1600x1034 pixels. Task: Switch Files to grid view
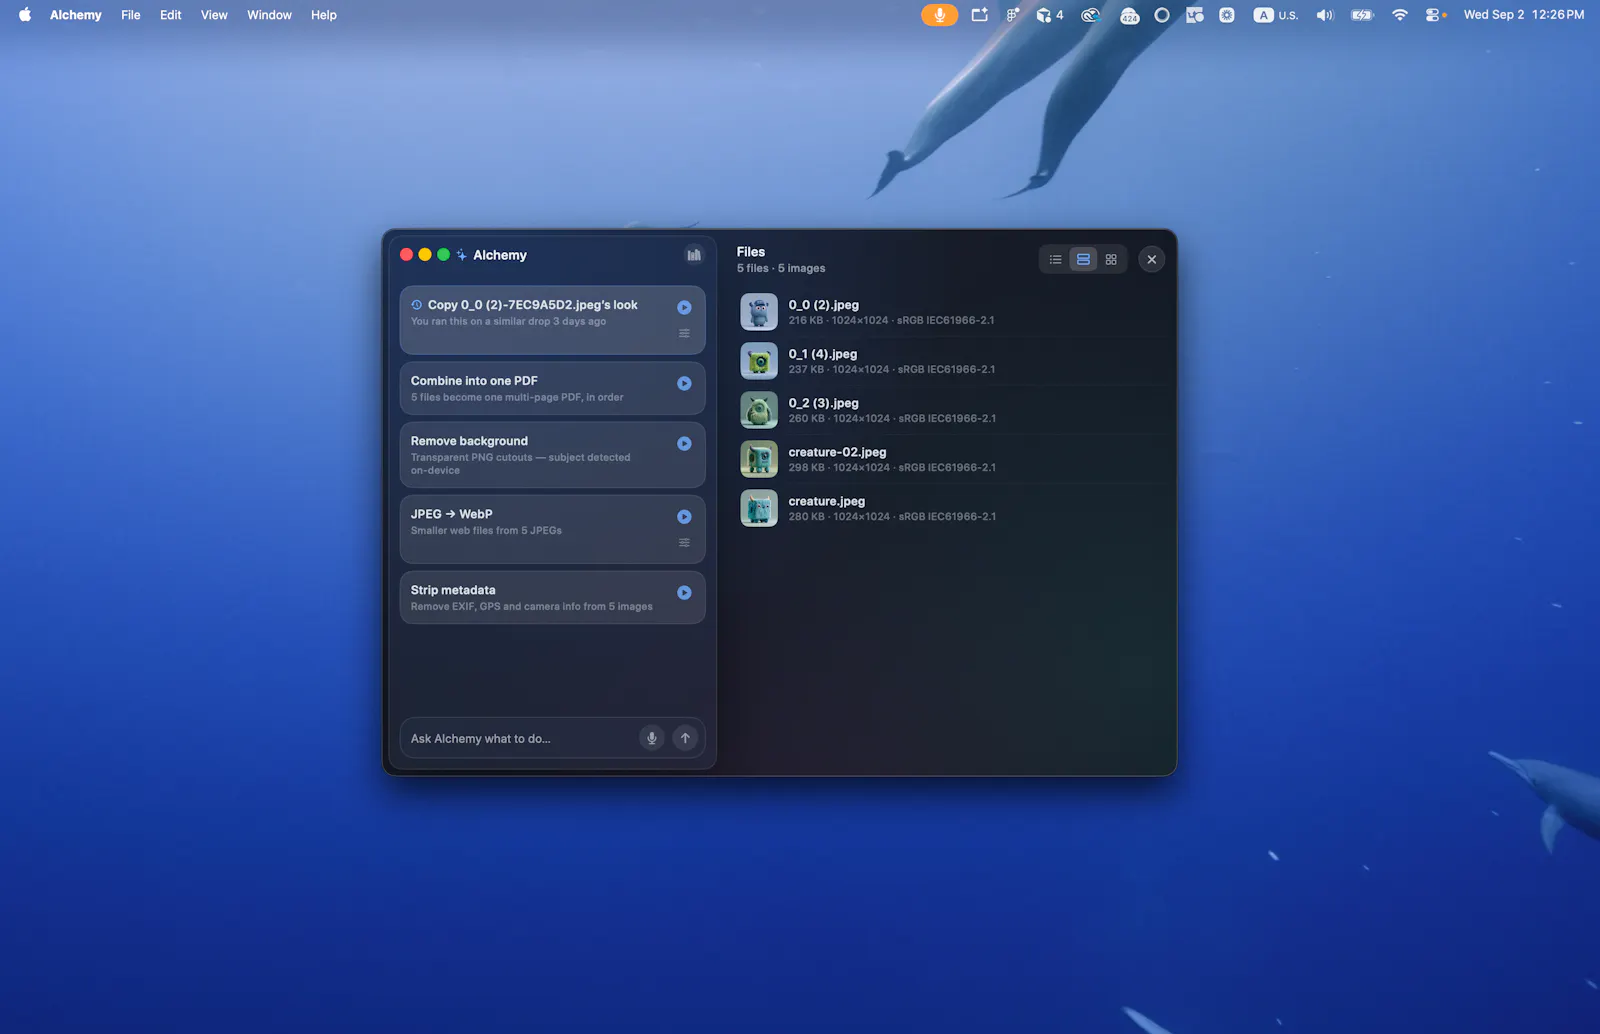1111,259
